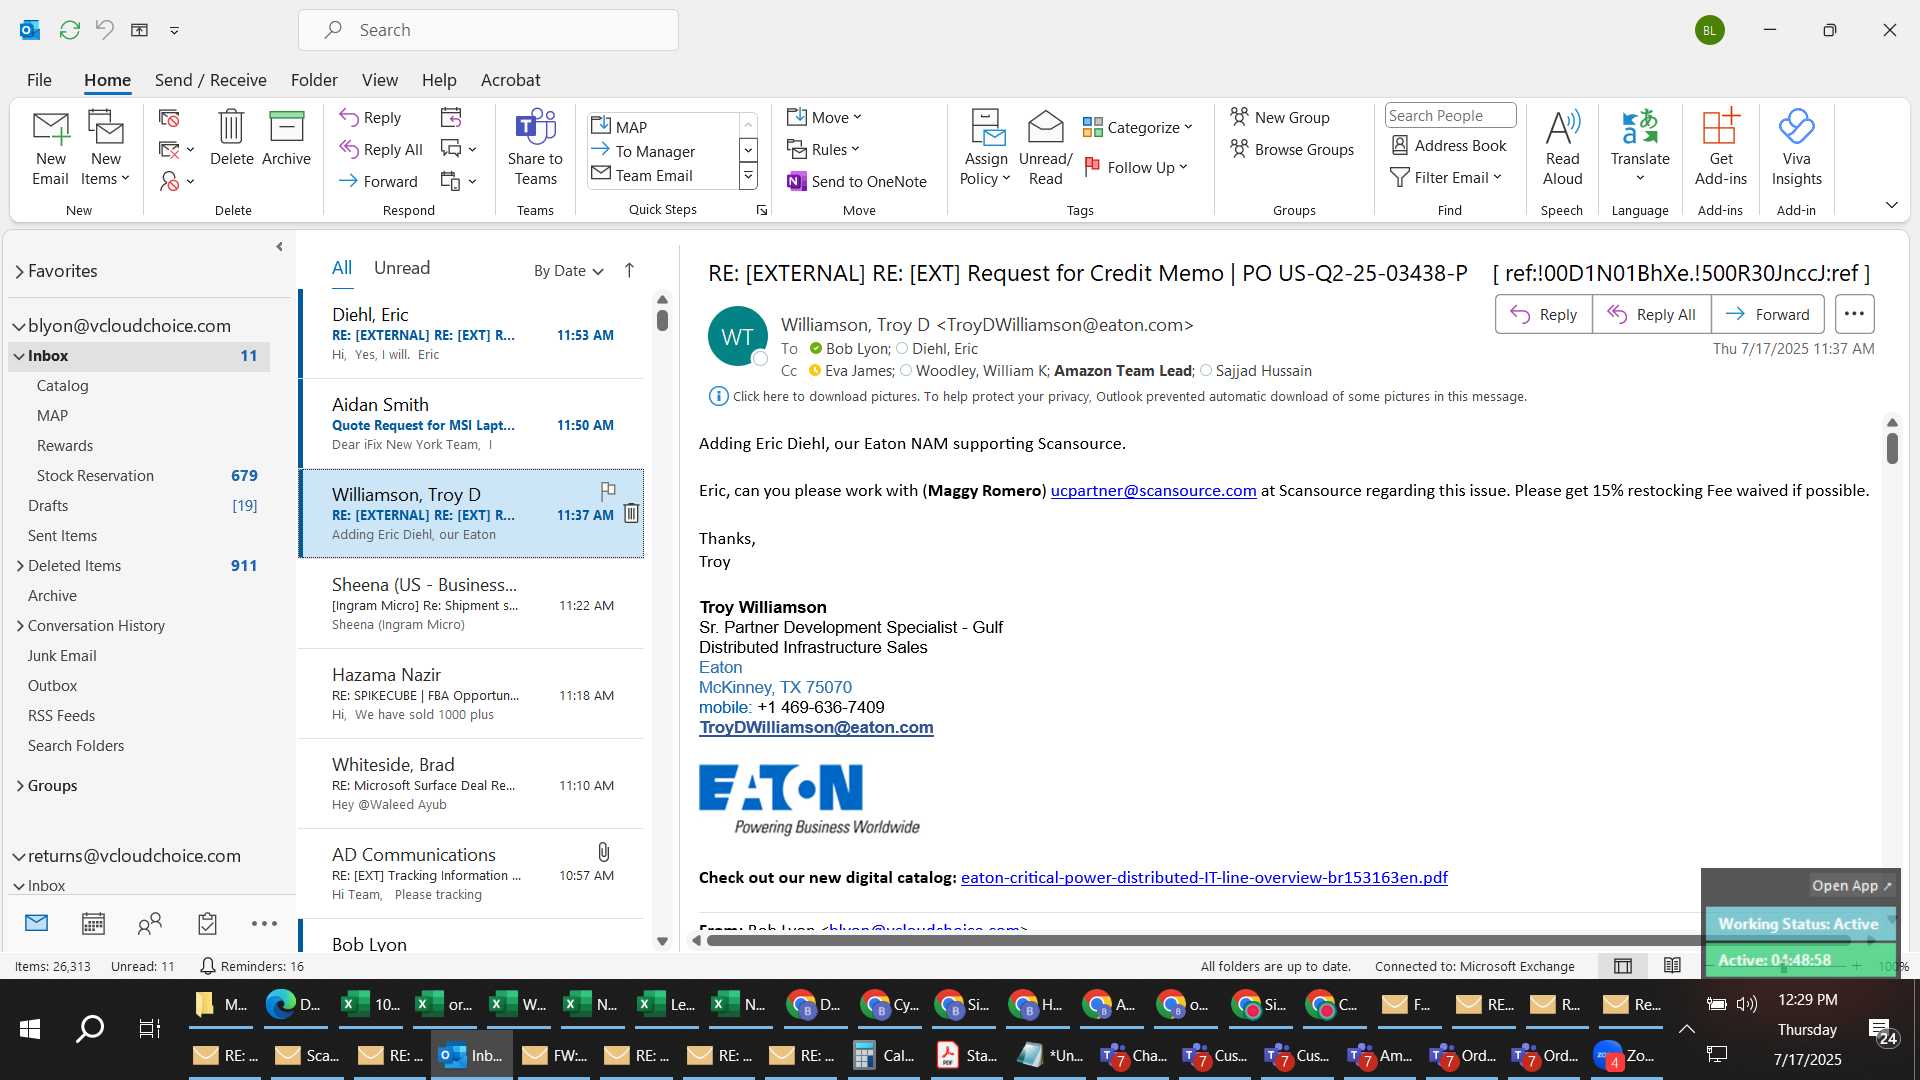The height and width of the screenshot is (1080, 1920).
Task: Click the Send/Receive sync icon in title bar
Action: (69, 30)
